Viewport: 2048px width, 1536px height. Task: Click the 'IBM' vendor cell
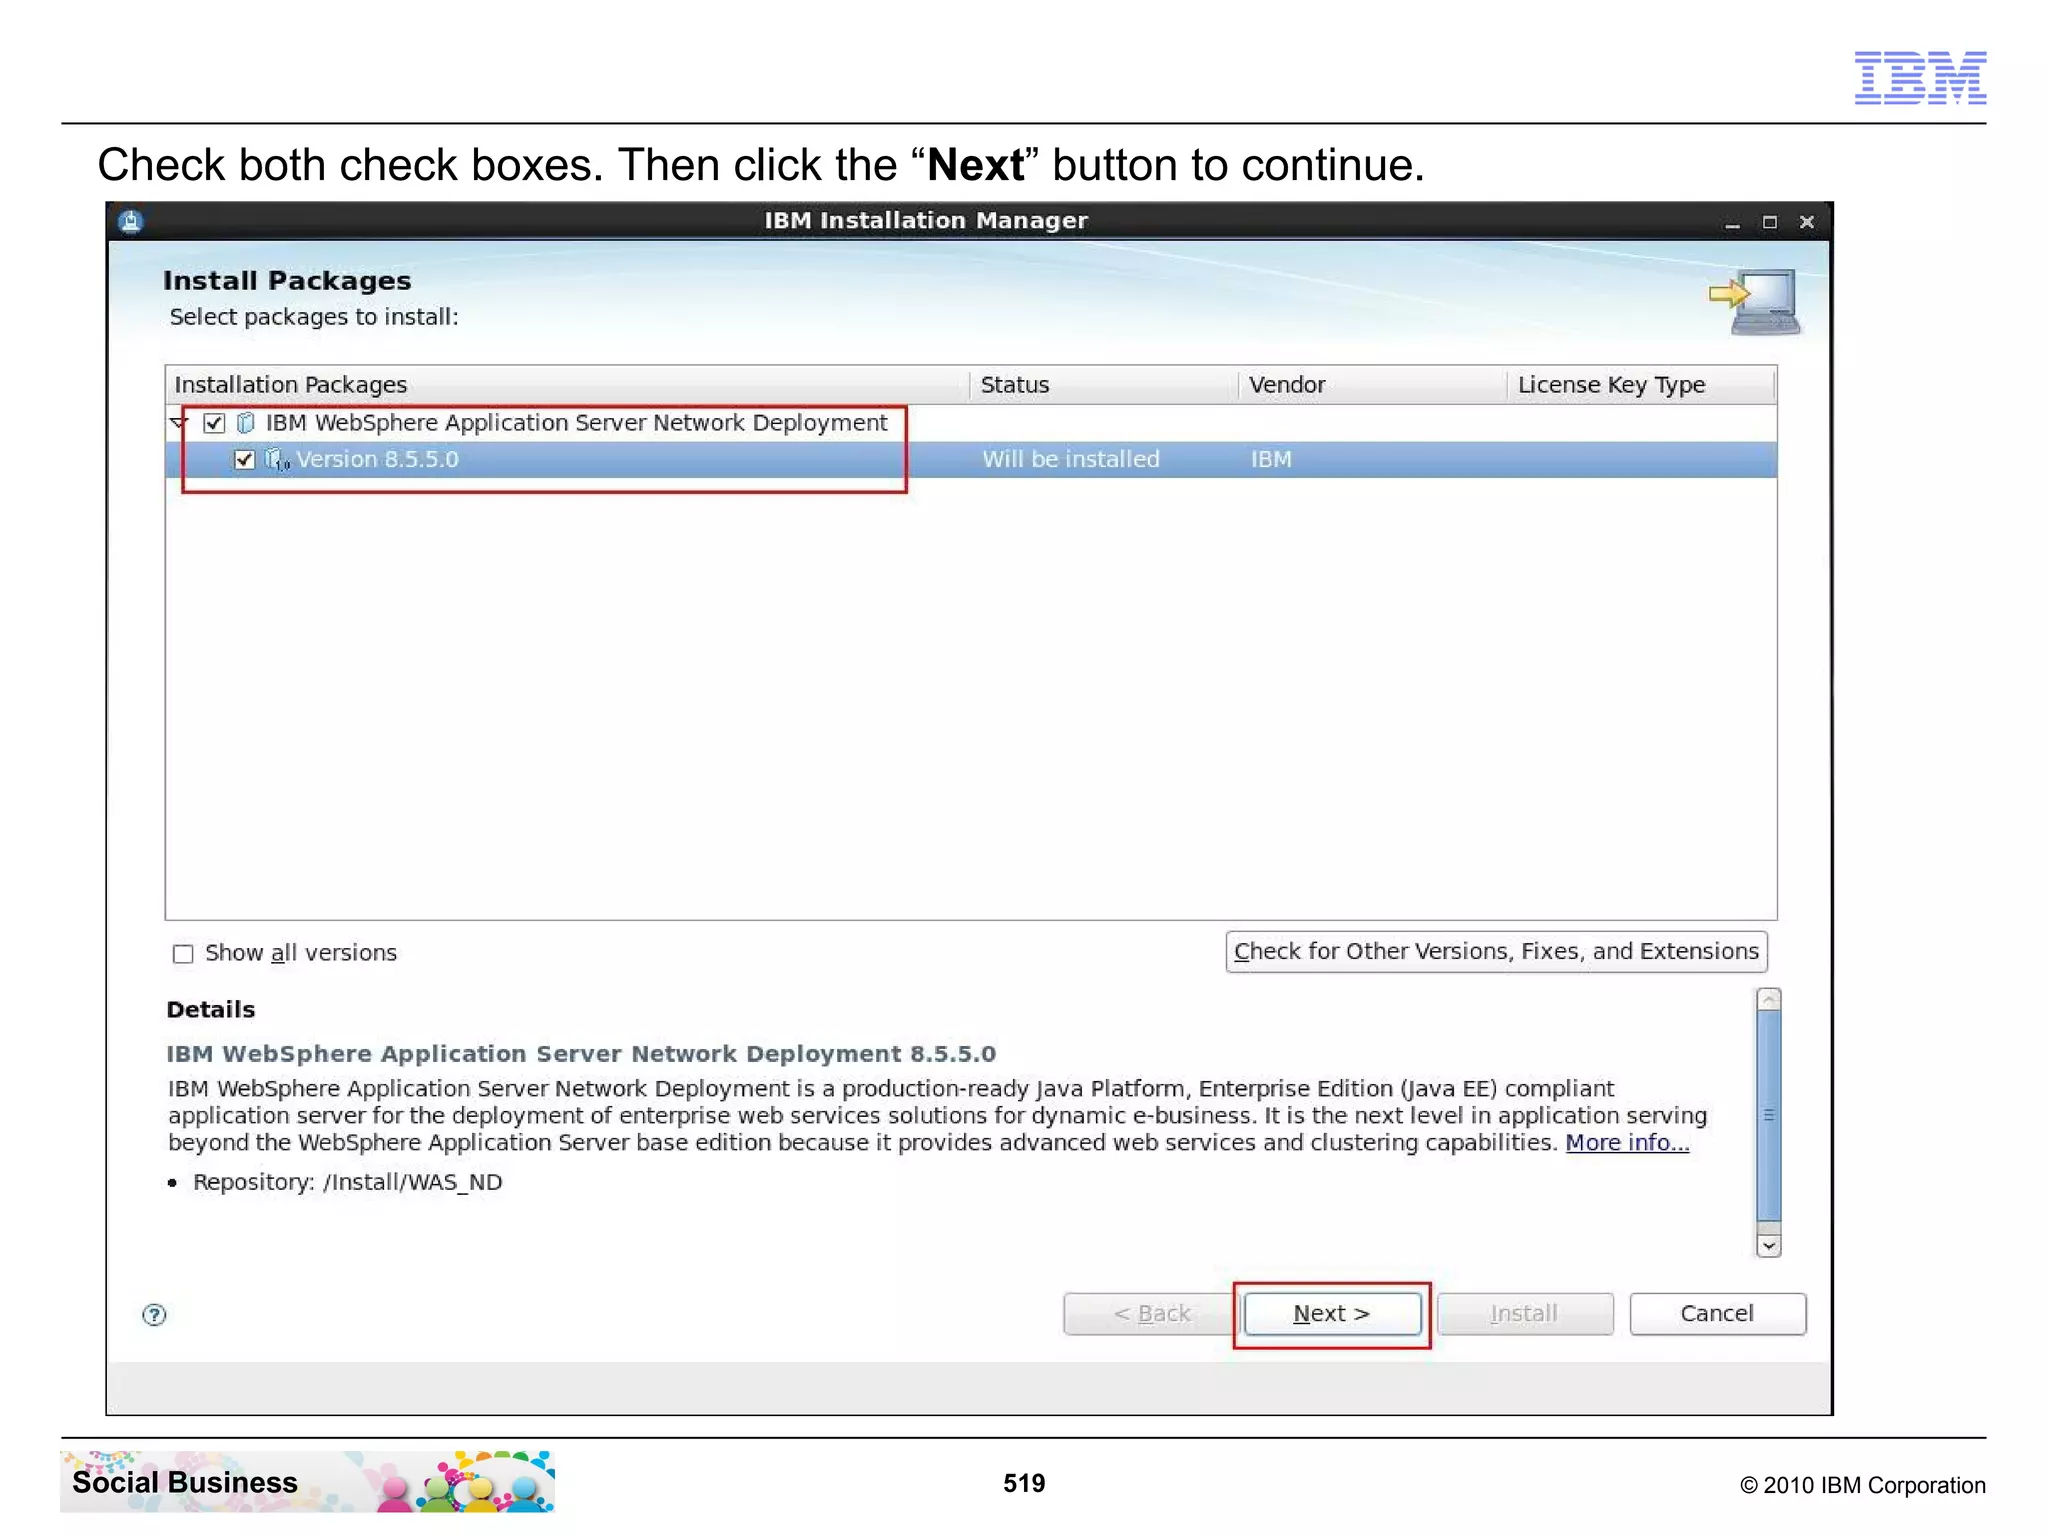click(x=1271, y=460)
